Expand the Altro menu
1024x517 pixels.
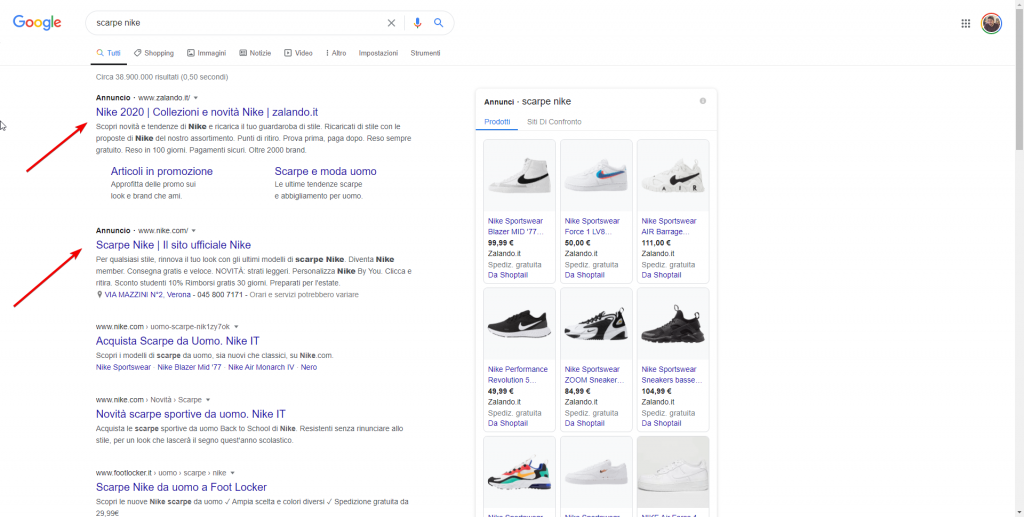pyautogui.click(x=336, y=53)
